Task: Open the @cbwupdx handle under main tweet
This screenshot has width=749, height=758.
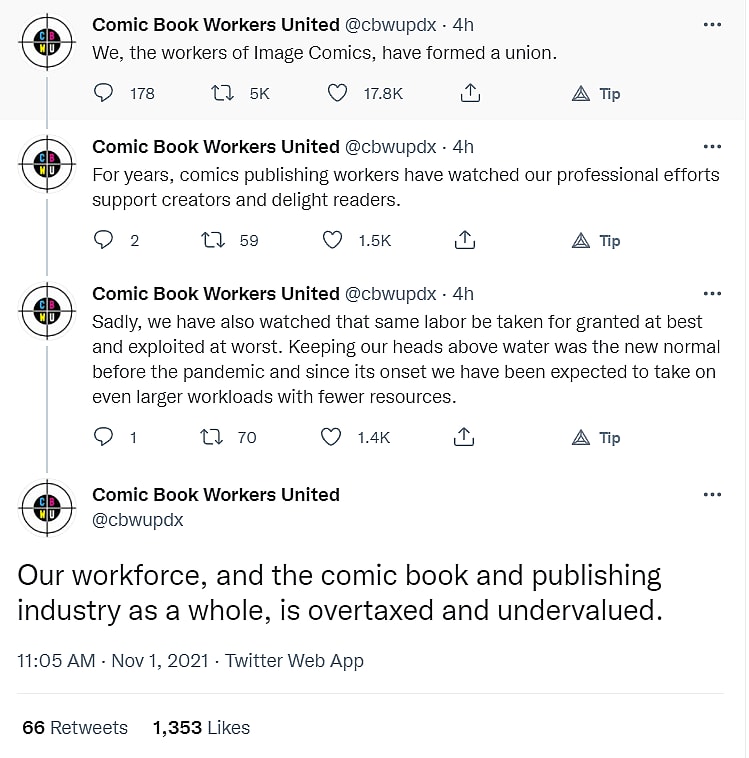Action: coord(138,521)
